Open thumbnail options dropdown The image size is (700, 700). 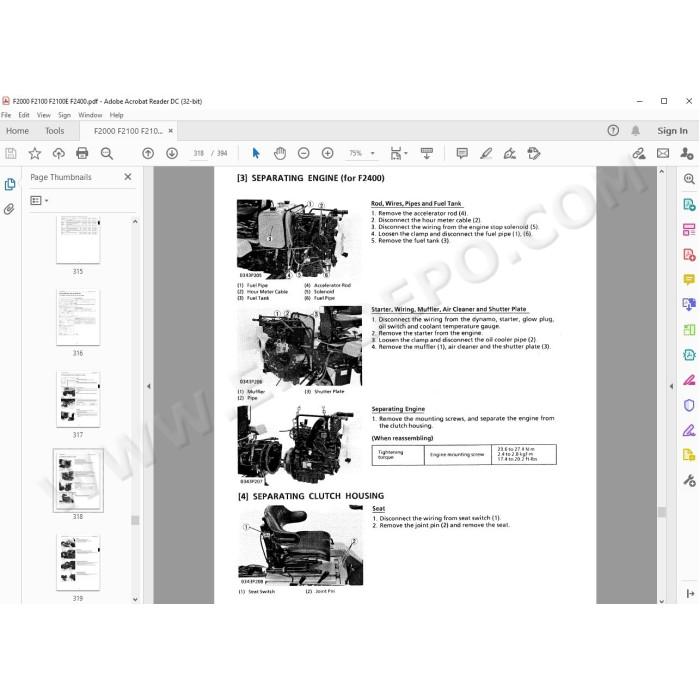39,200
